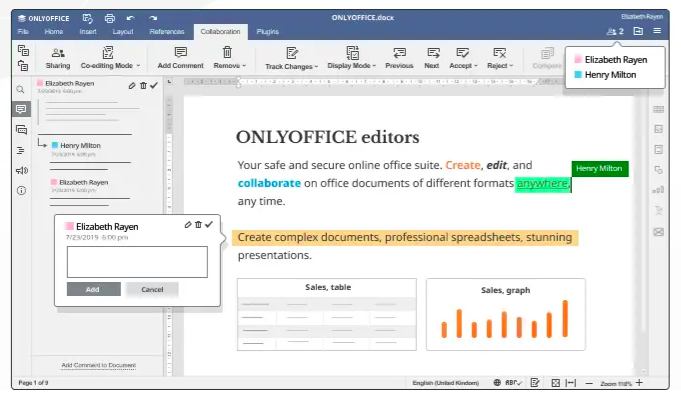Screen dimensions: 681x401
Task: Switch to the Insert tab
Action: (x=88, y=32)
